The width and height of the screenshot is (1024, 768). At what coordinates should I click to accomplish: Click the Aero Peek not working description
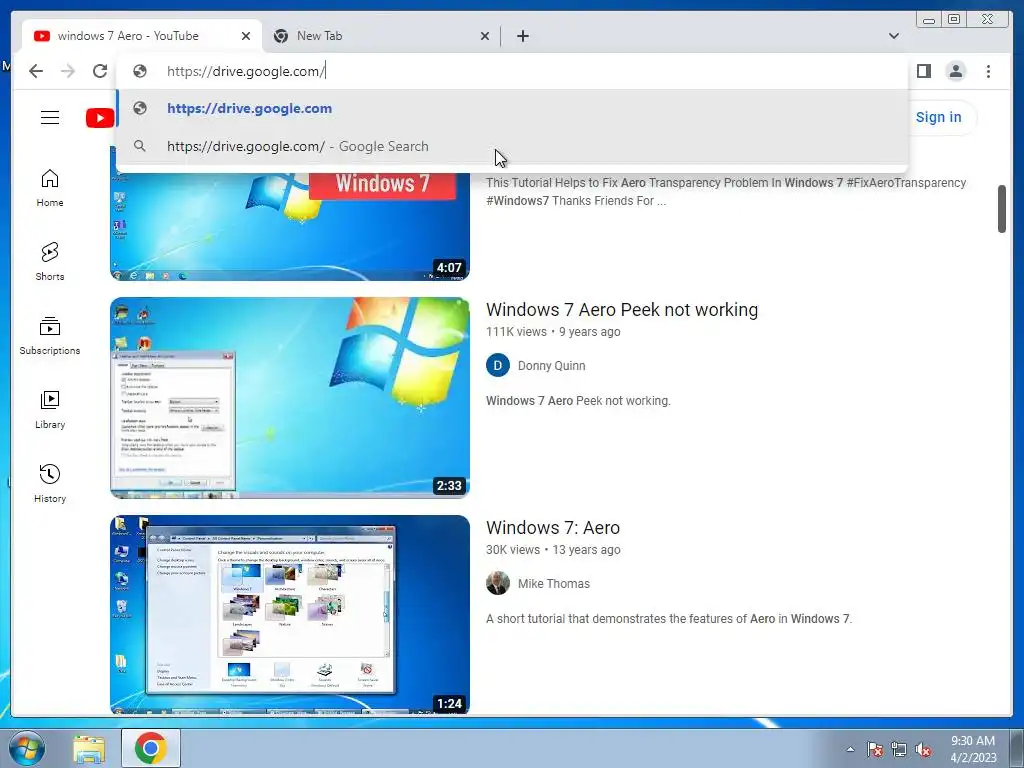coord(578,401)
